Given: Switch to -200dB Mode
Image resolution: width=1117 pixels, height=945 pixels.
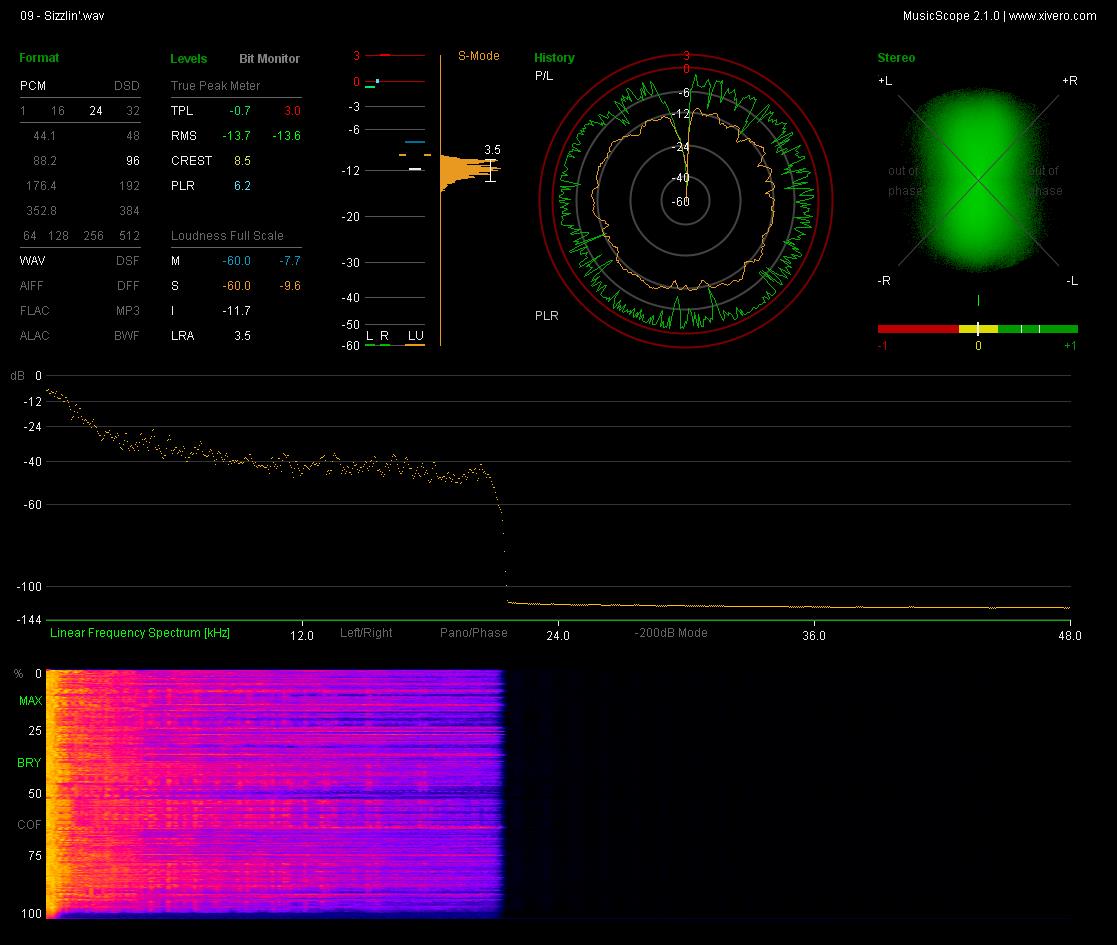Looking at the screenshot, I should tap(671, 632).
